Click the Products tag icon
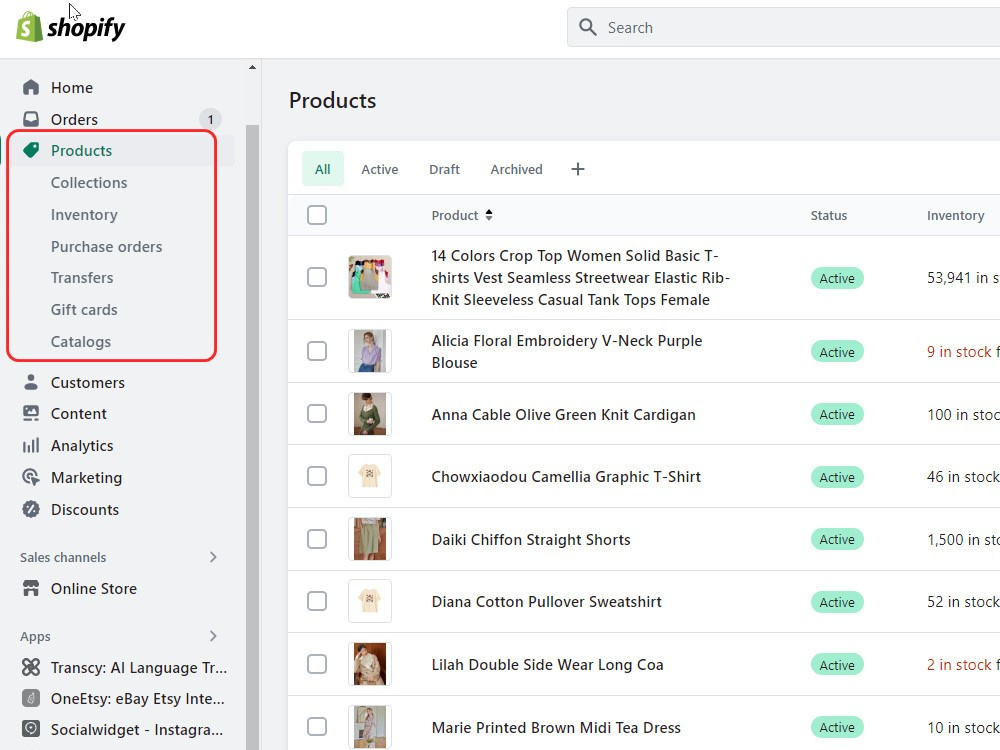 click(x=31, y=151)
